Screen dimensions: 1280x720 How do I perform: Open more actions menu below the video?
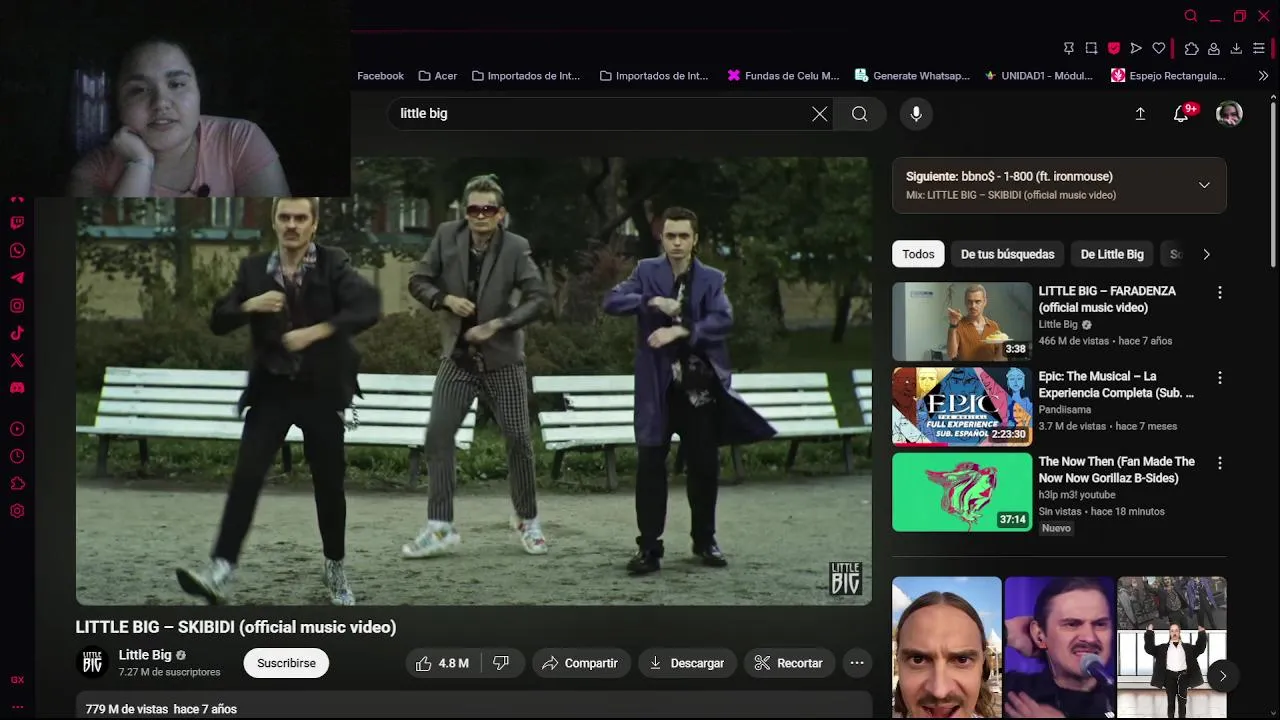(857, 663)
